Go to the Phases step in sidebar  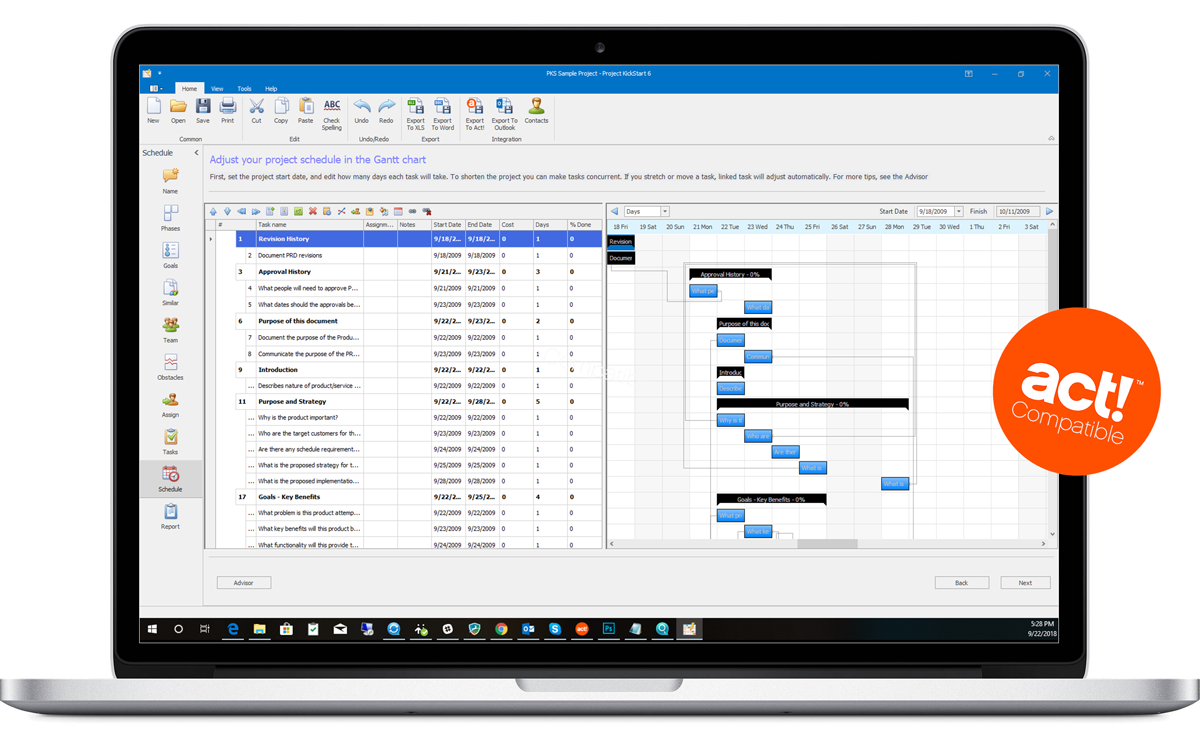coord(171,217)
